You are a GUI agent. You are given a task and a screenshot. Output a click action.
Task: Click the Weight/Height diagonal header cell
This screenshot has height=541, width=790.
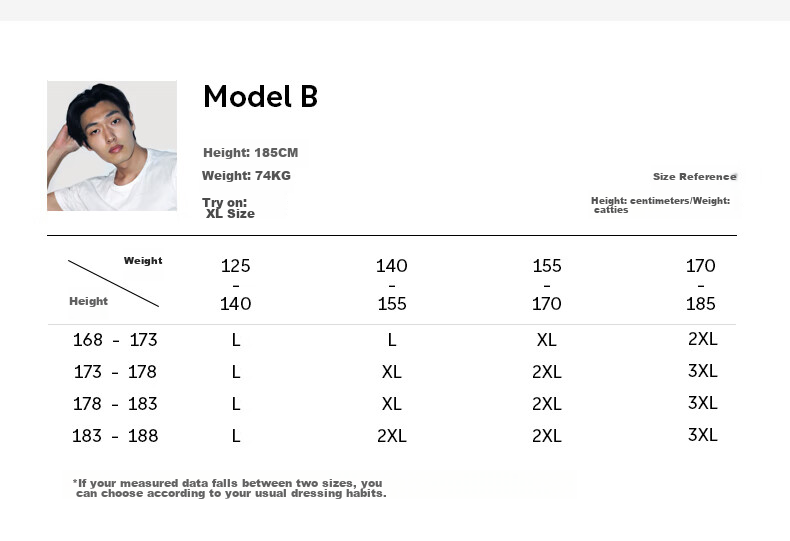pyautogui.click(x=115, y=282)
